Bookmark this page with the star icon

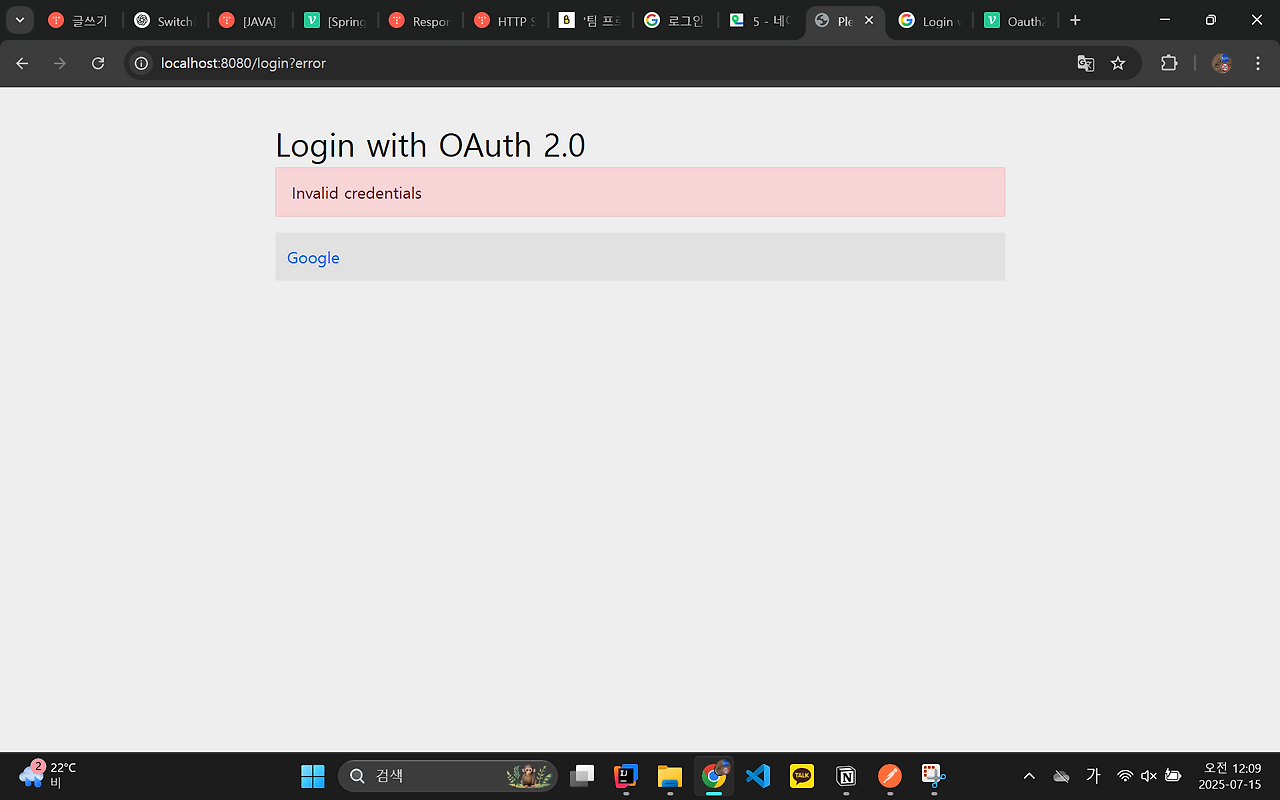tap(1118, 63)
